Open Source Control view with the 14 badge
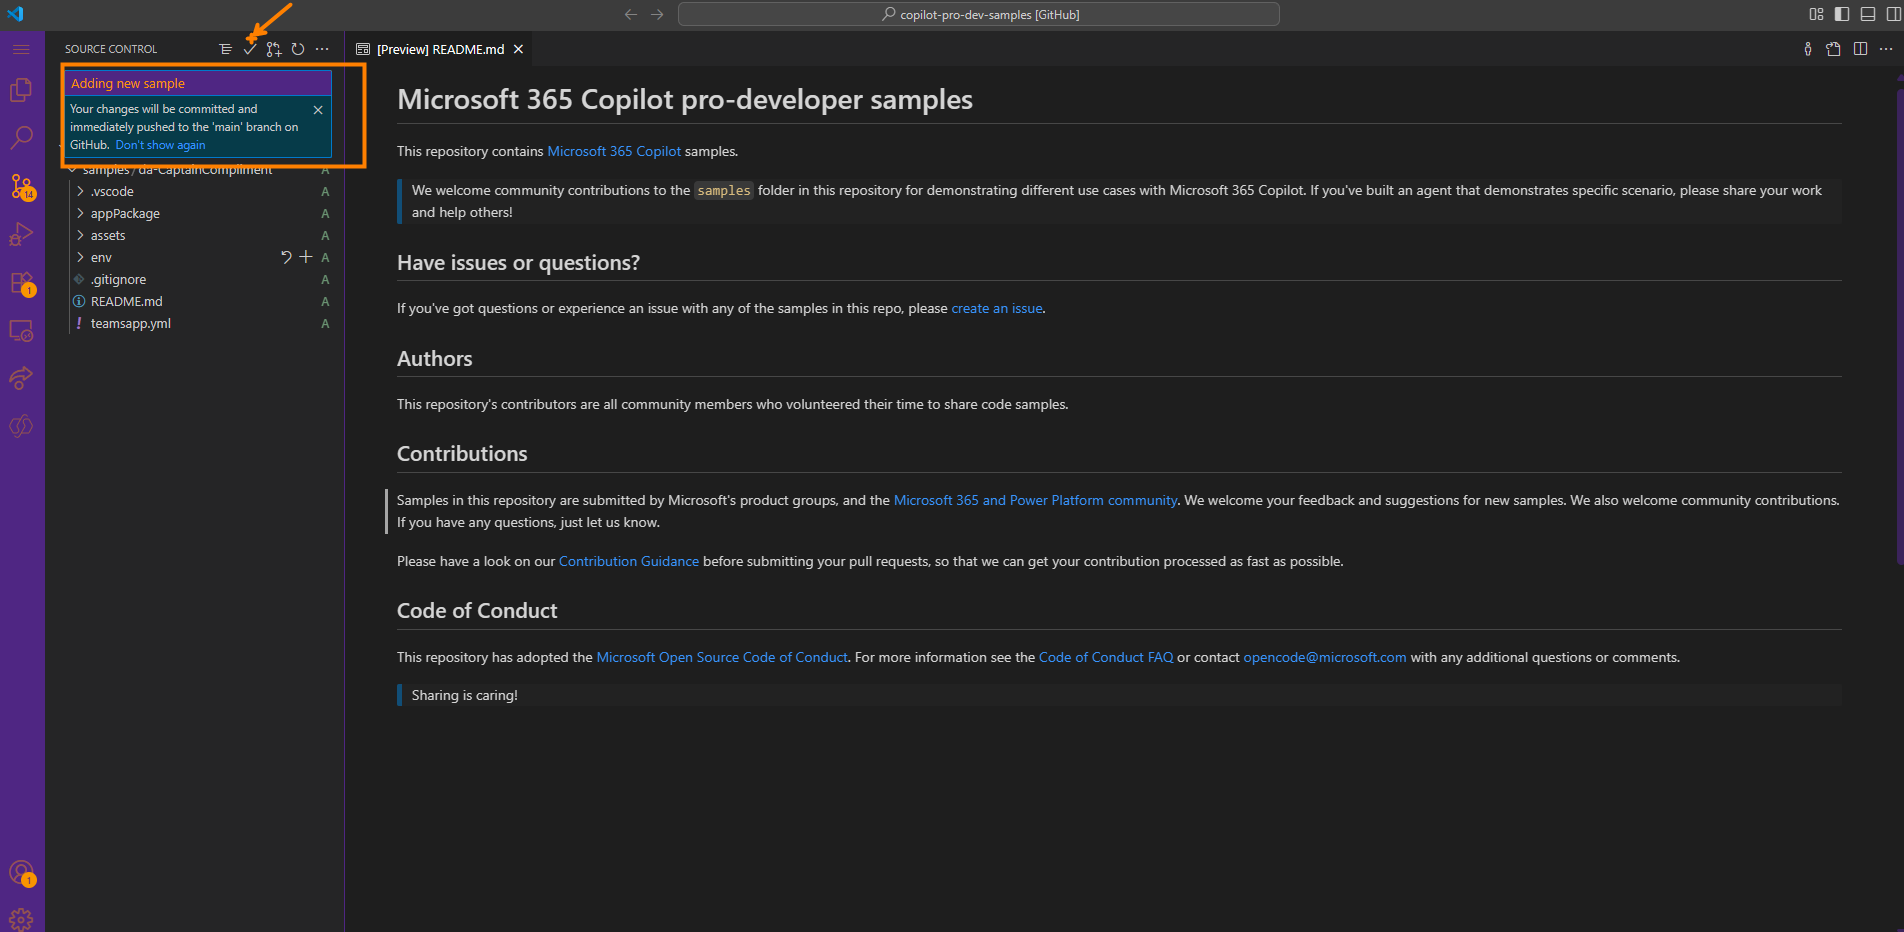The width and height of the screenshot is (1904, 932). (x=21, y=186)
